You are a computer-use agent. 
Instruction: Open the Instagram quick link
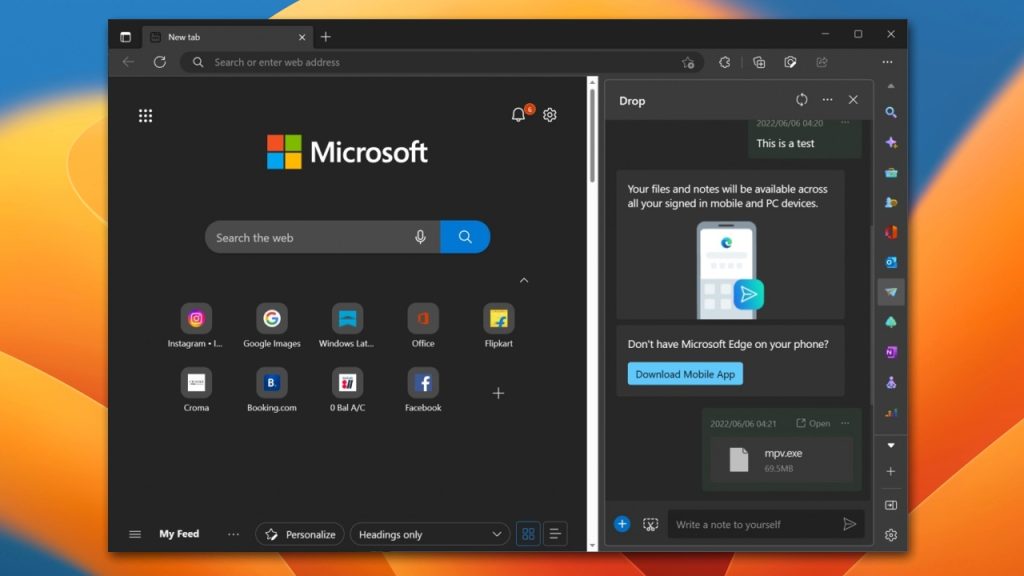(196, 326)
